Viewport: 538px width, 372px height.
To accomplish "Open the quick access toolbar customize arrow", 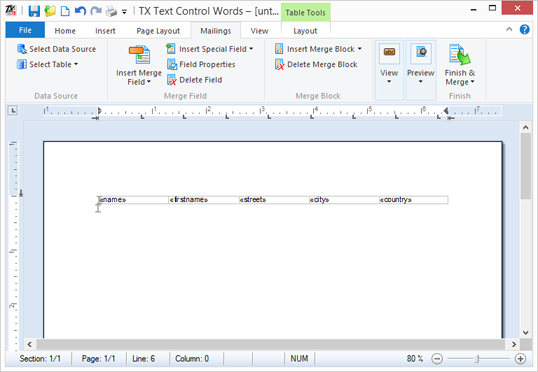I will (x=125, y=12).
